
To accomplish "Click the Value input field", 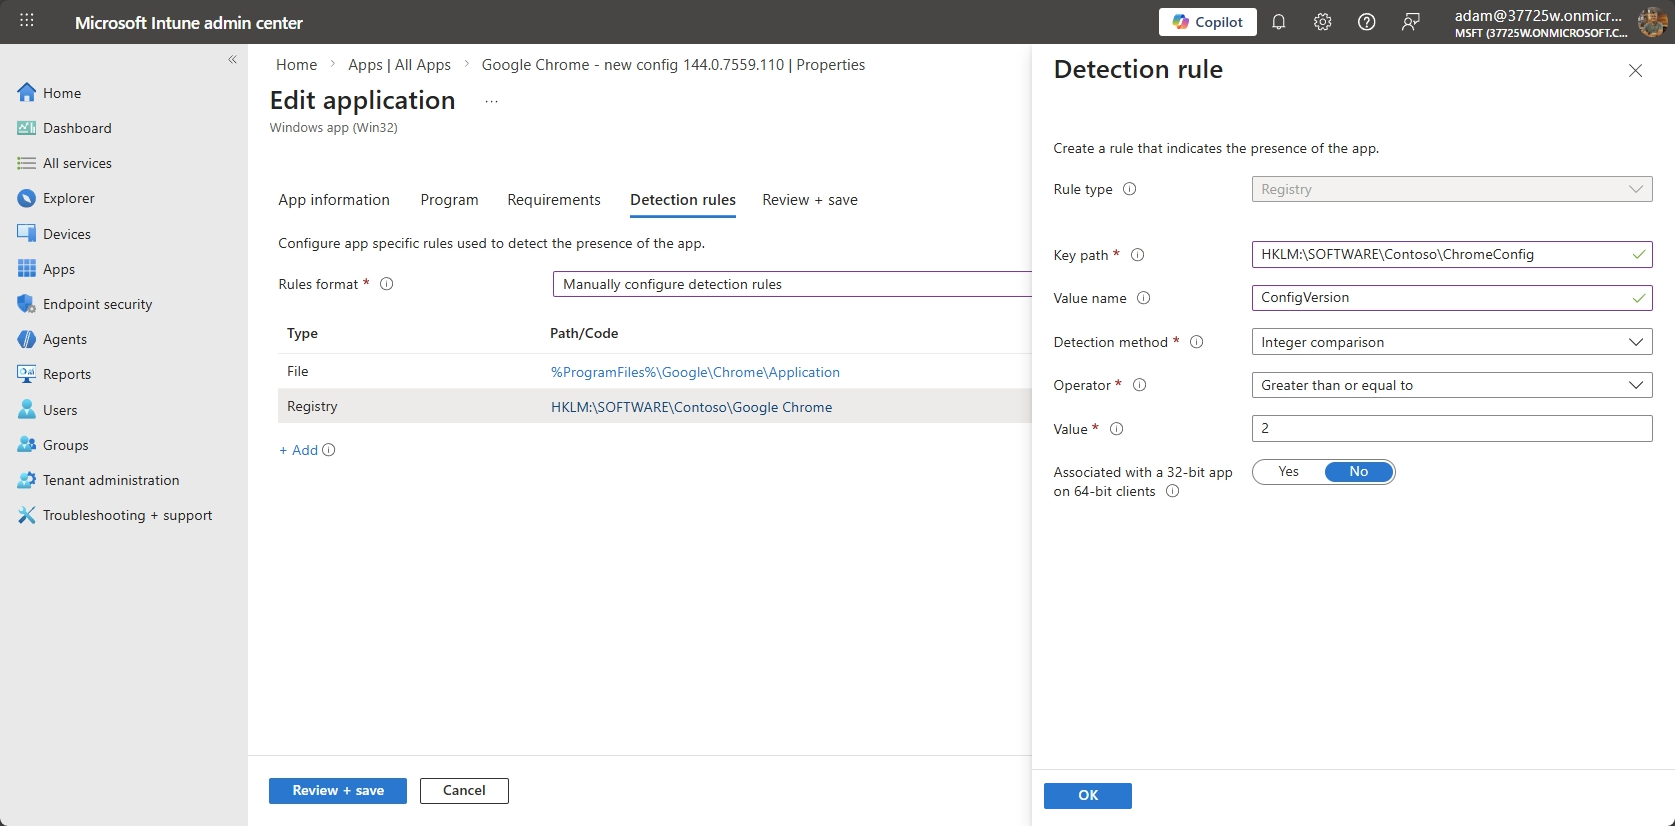I will (1451, 428).
